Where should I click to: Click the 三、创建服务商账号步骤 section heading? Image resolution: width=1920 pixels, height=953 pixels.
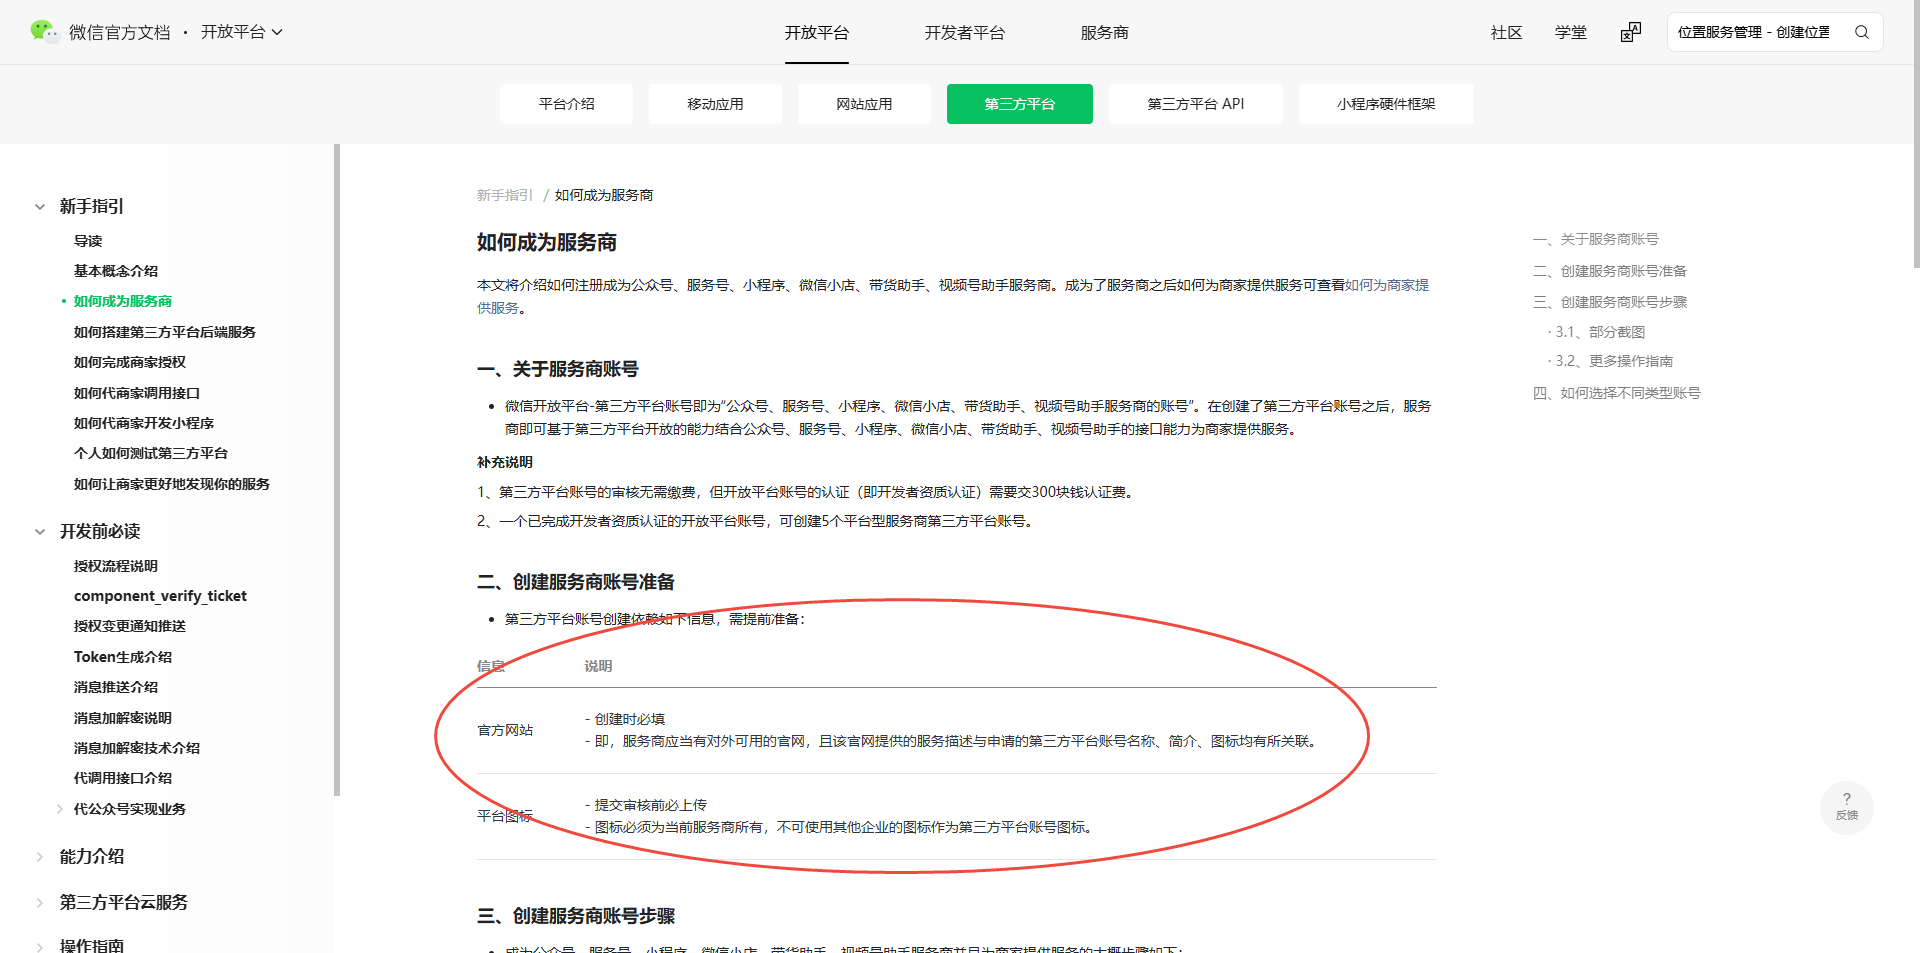(576, 916)
